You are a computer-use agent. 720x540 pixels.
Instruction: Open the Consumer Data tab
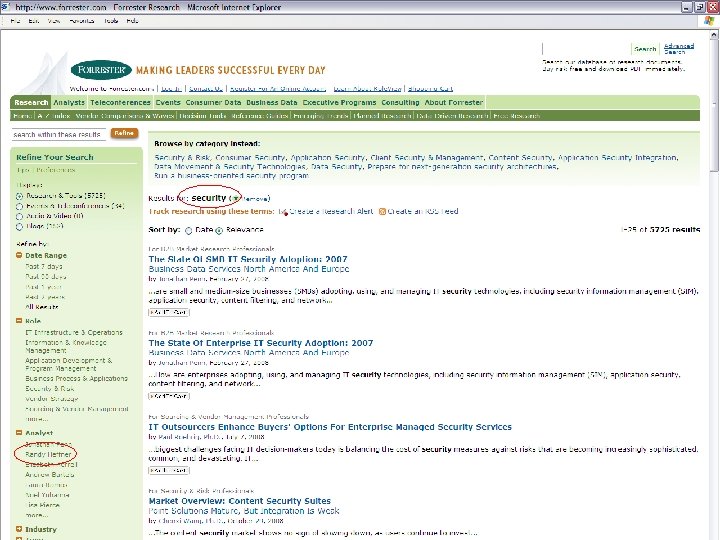pyautogui.click(x=213, y=102)
